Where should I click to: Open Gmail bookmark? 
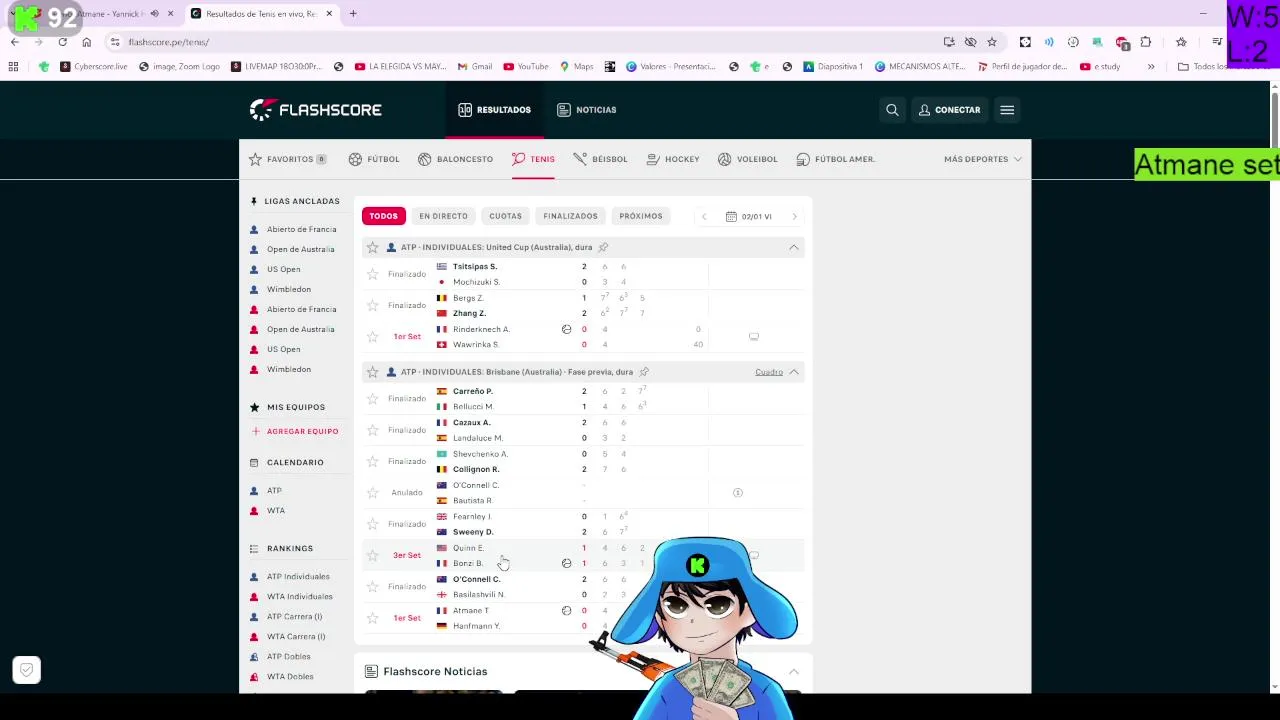475,67
